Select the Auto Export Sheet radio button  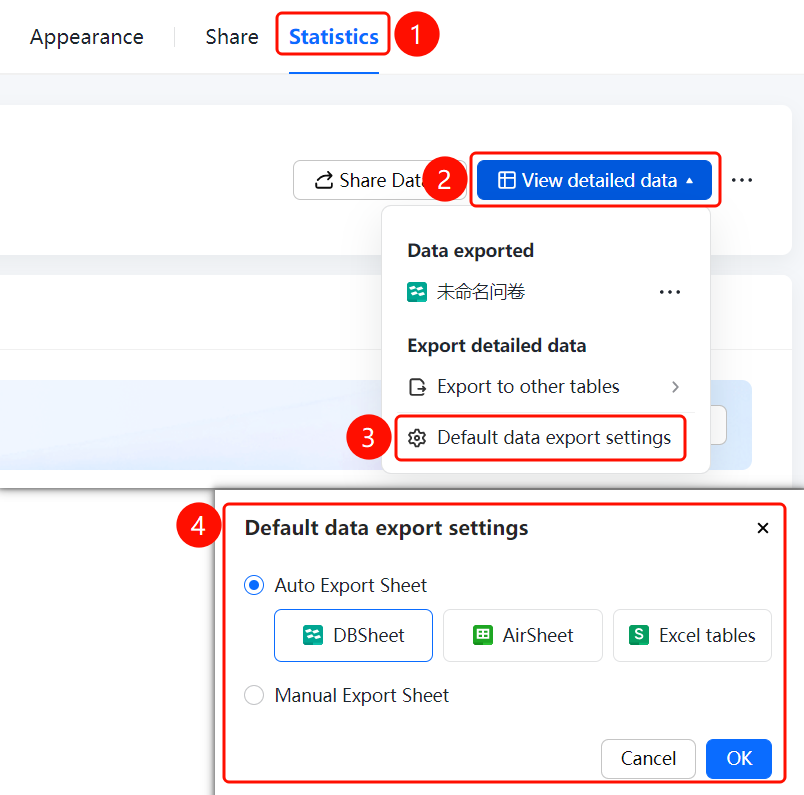(x=254, y=585)
